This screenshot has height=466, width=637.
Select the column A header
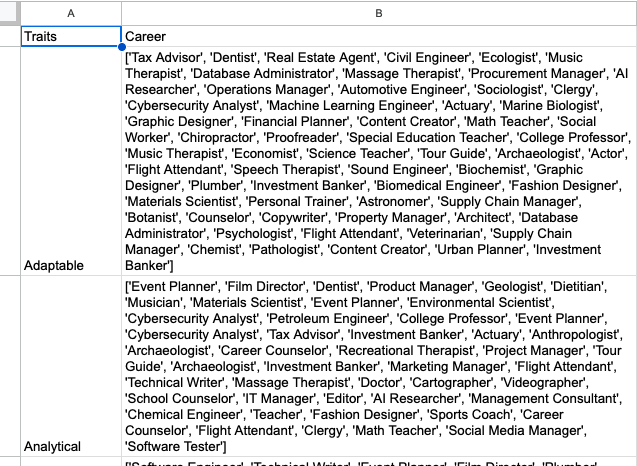pyautogui.click(x=70, y=12)
